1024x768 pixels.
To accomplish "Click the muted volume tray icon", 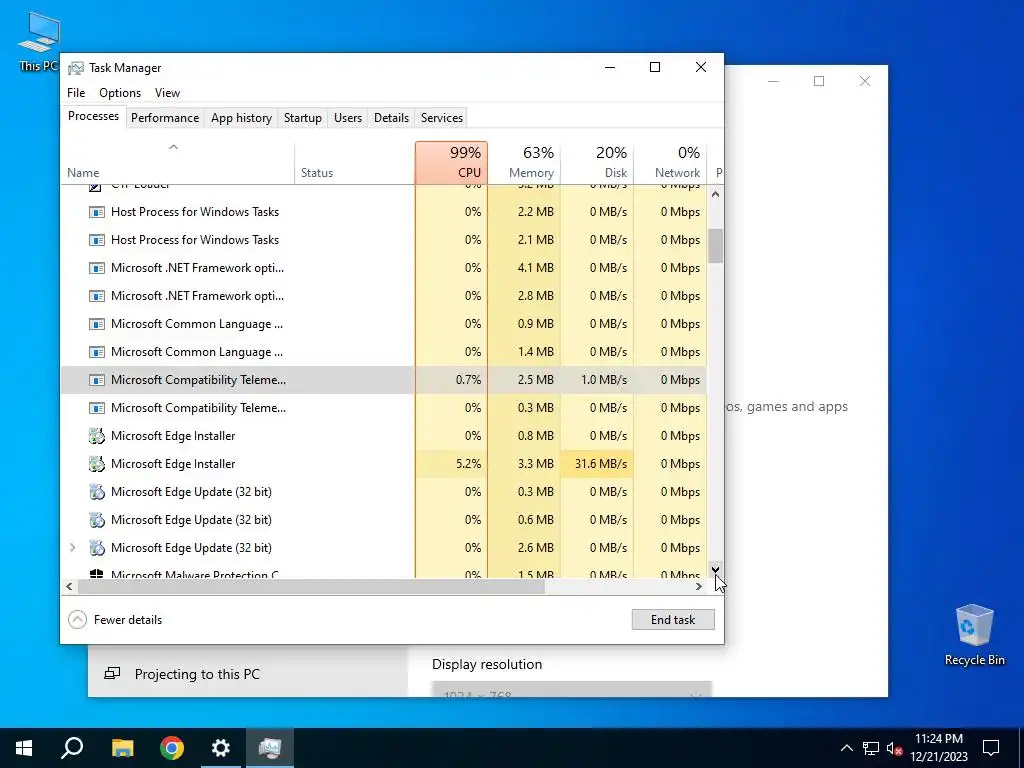I will 894,748.
